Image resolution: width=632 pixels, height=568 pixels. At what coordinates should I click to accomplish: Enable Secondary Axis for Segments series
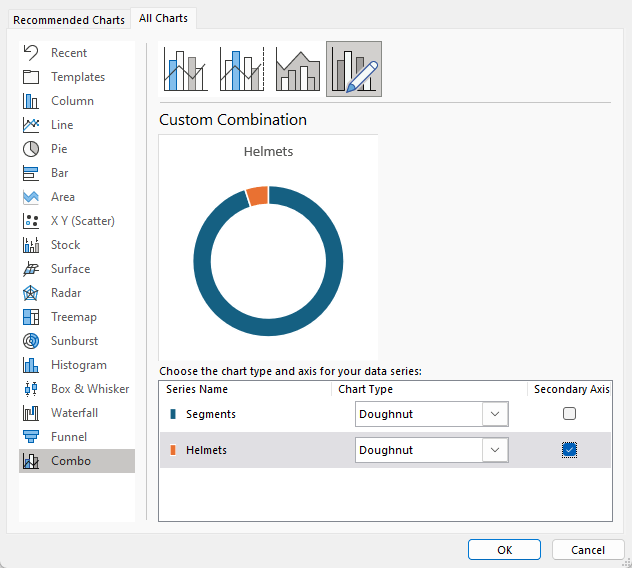click(569, 414)
